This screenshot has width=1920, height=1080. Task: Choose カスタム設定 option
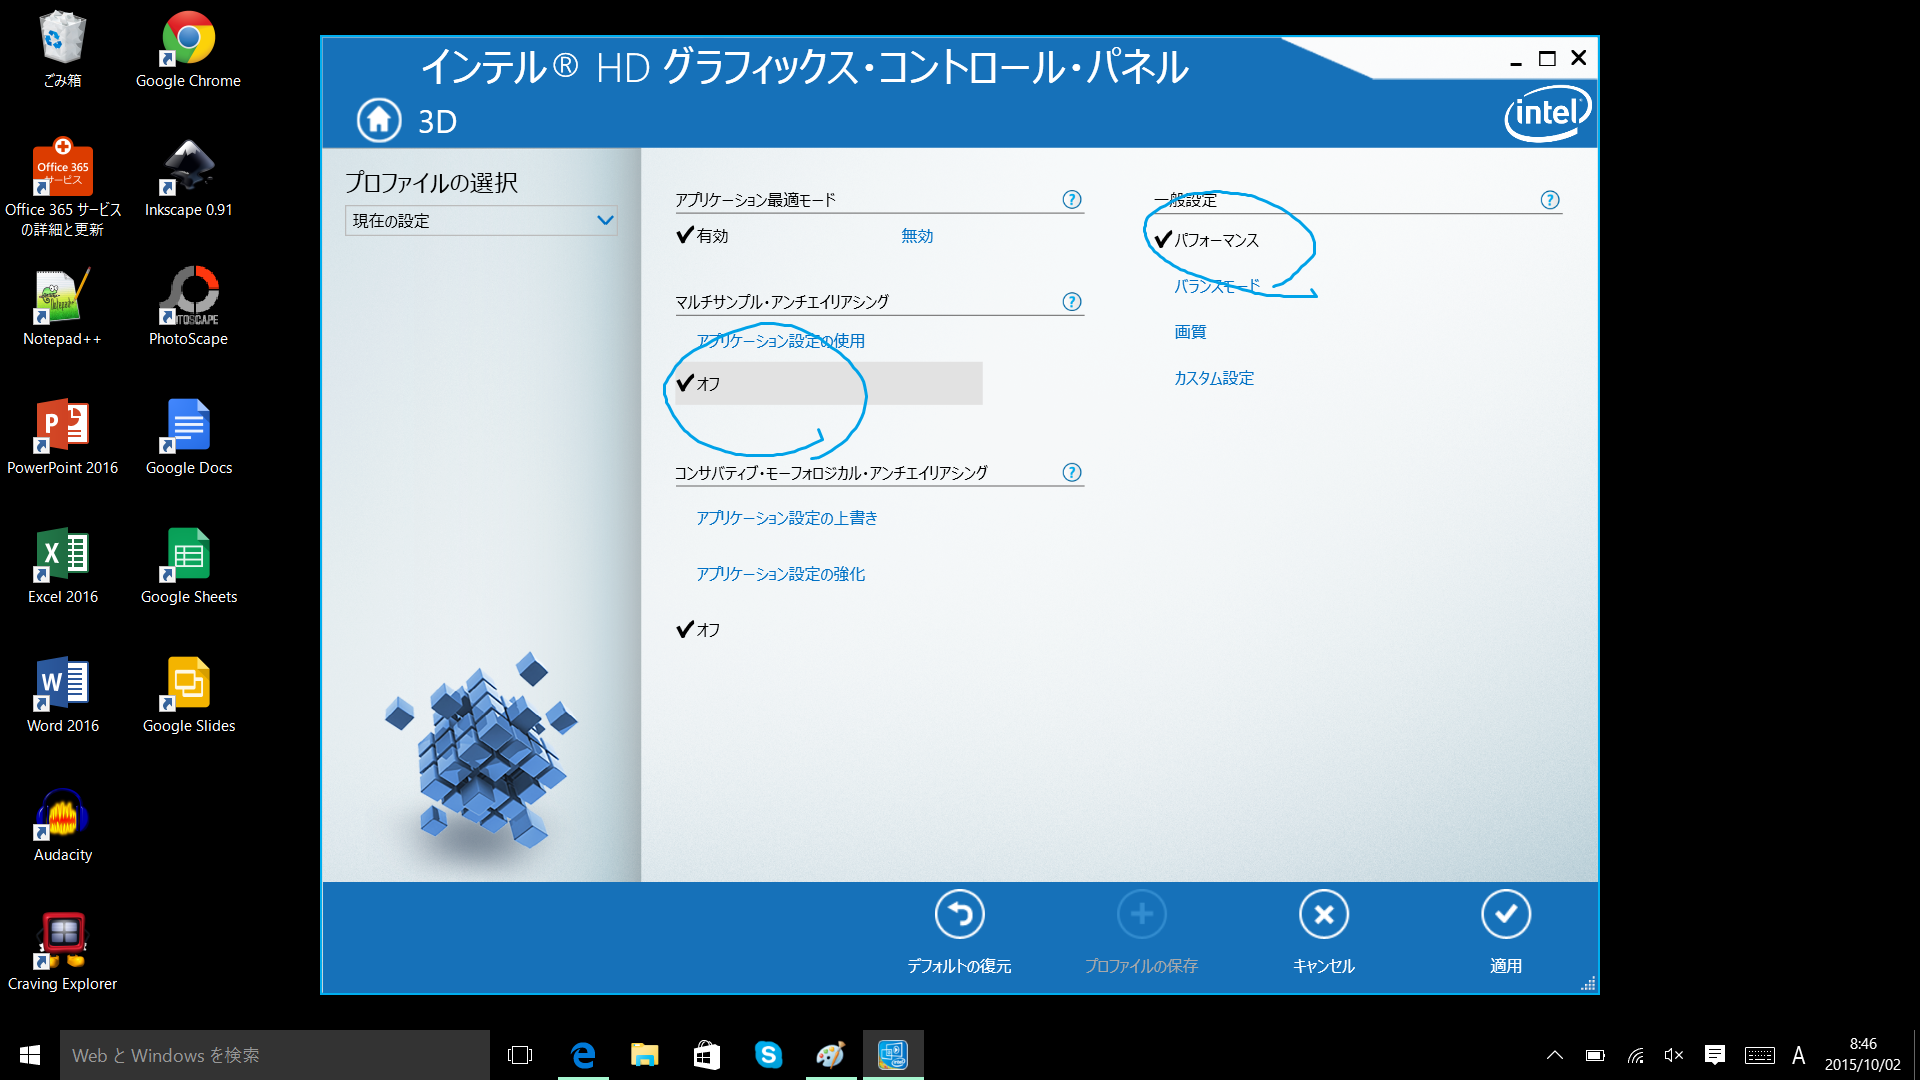pyautogui.click(x=1213, y=378)
